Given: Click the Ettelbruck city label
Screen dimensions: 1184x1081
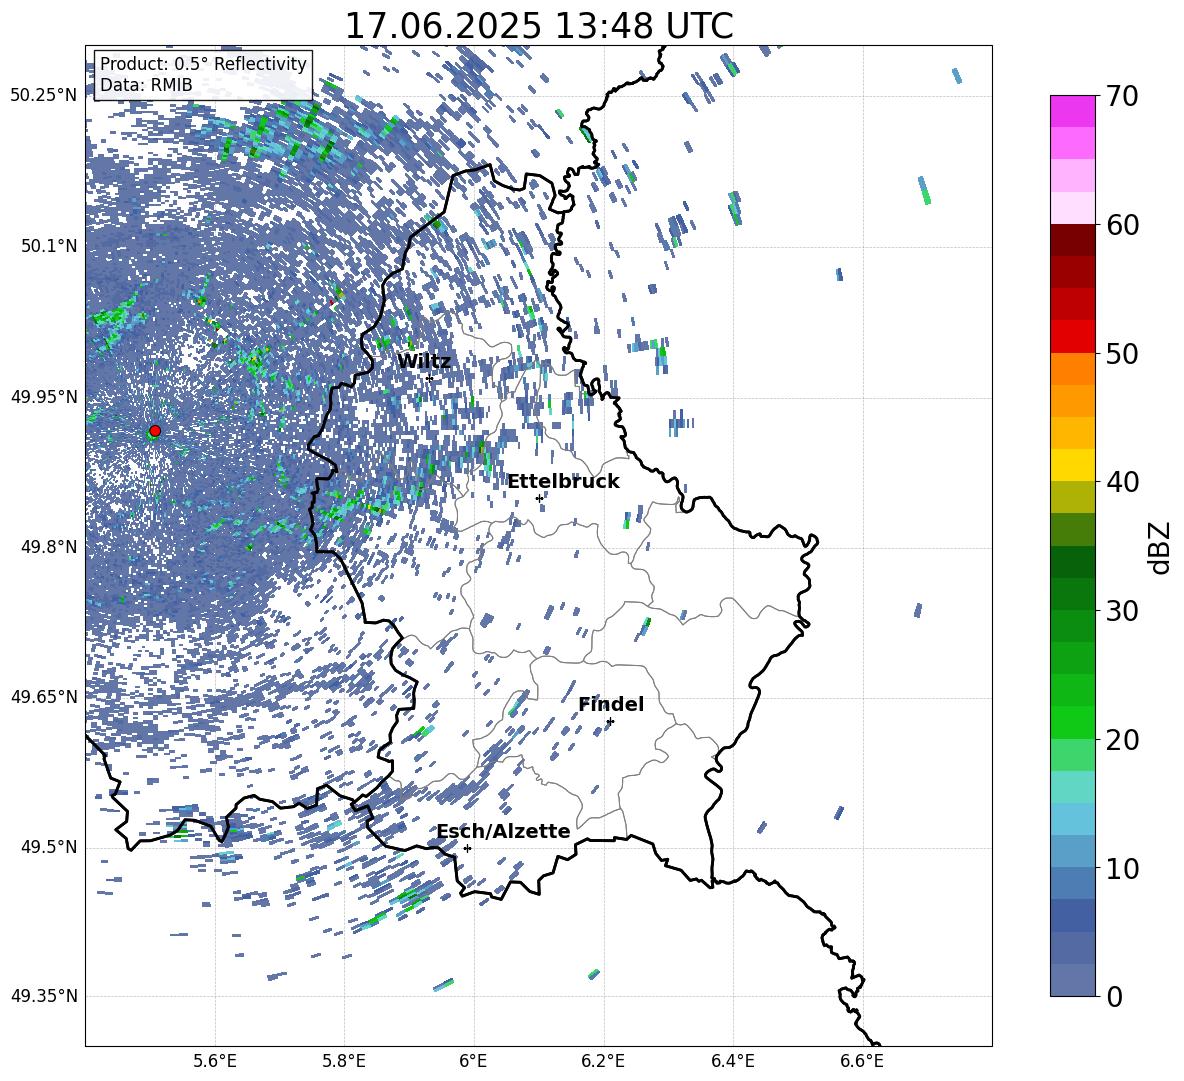Looking at the screenshot, I should [563, 482].
